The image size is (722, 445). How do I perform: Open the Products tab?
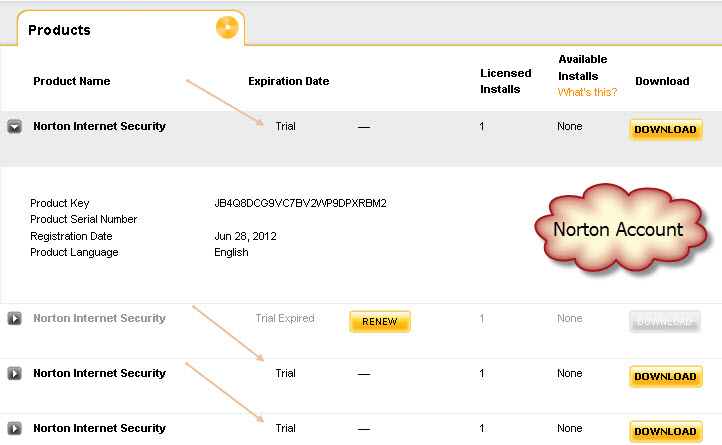pyautogui.click(x=131, y=29)
